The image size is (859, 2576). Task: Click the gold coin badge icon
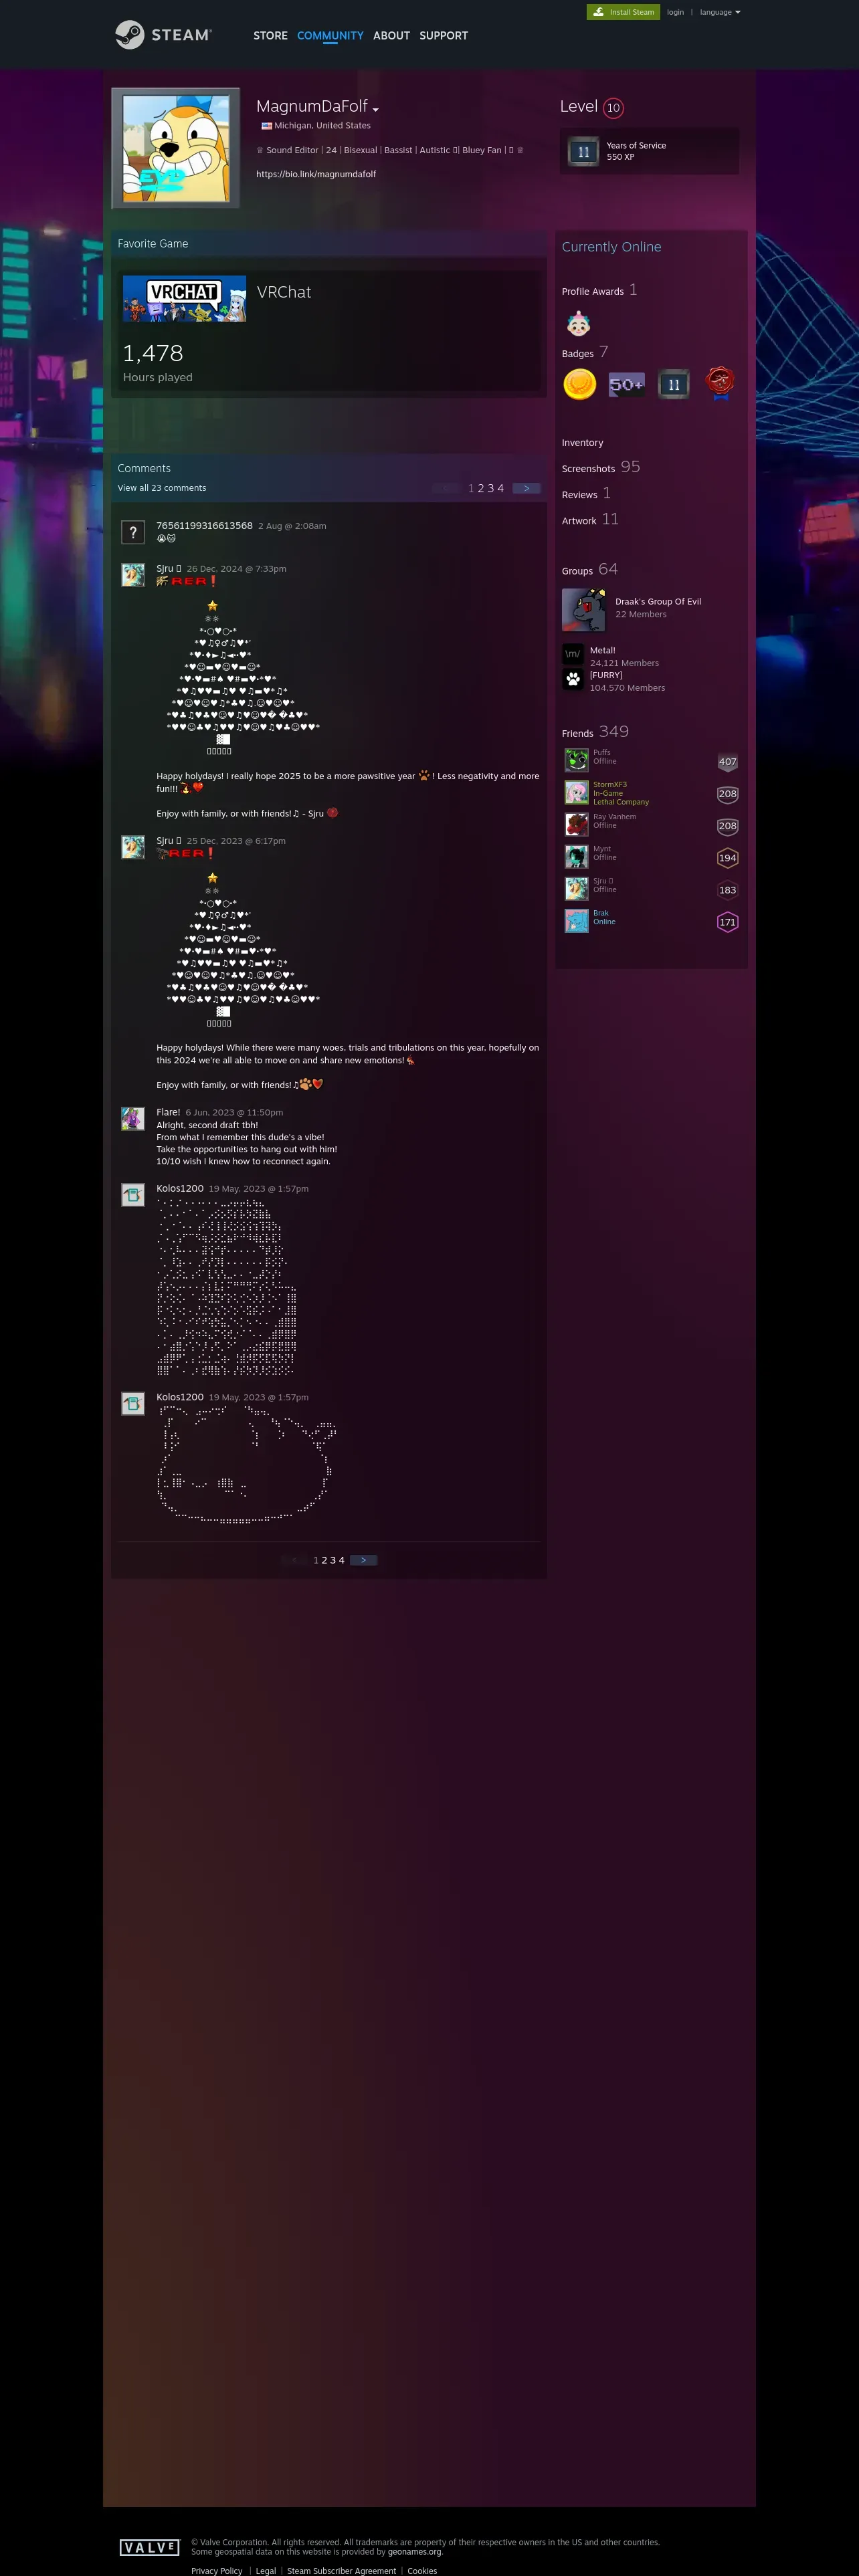click(580, 384)
